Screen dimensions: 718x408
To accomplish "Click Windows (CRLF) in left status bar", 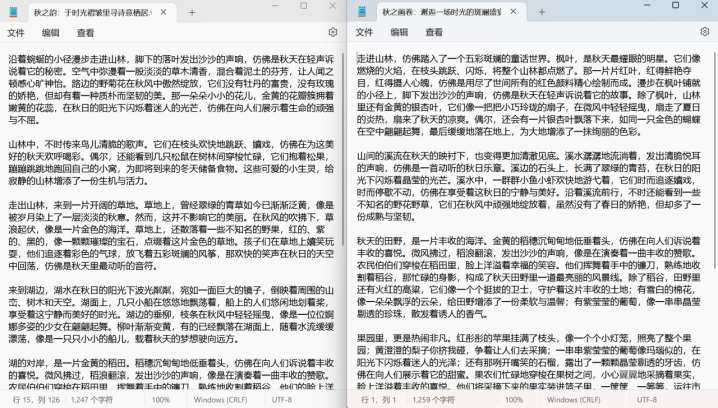I will point(220,400).
